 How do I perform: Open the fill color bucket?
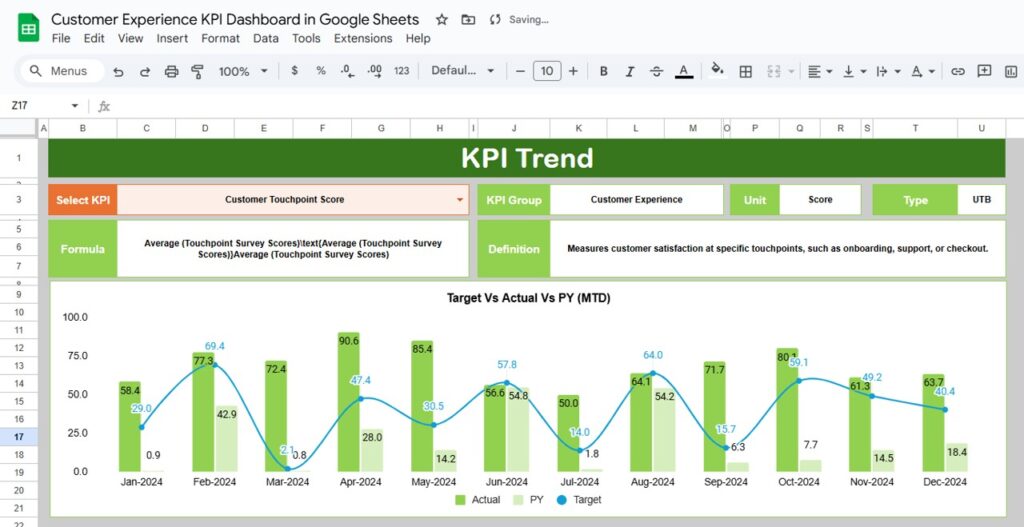pos(717,70)
